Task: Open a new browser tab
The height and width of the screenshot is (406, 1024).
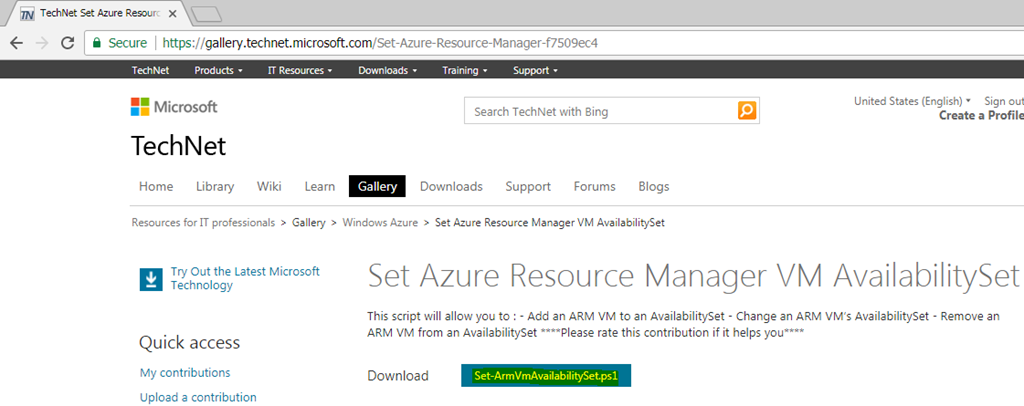Action: (207, 14)
